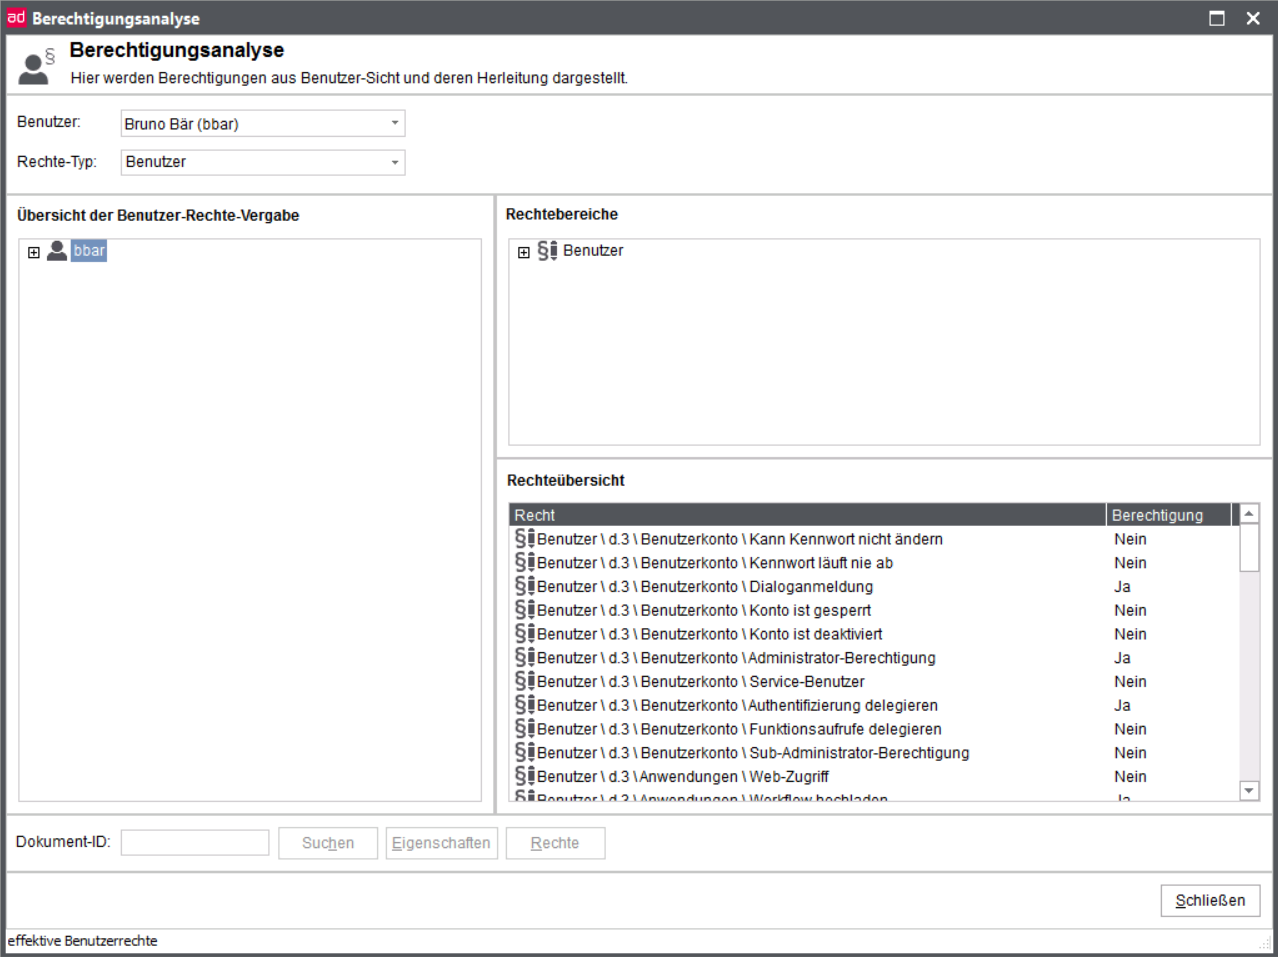Click icon of Administrator-Berechtigung row
The height and width of the screenshot is (957, 1278).
point(525,658)
